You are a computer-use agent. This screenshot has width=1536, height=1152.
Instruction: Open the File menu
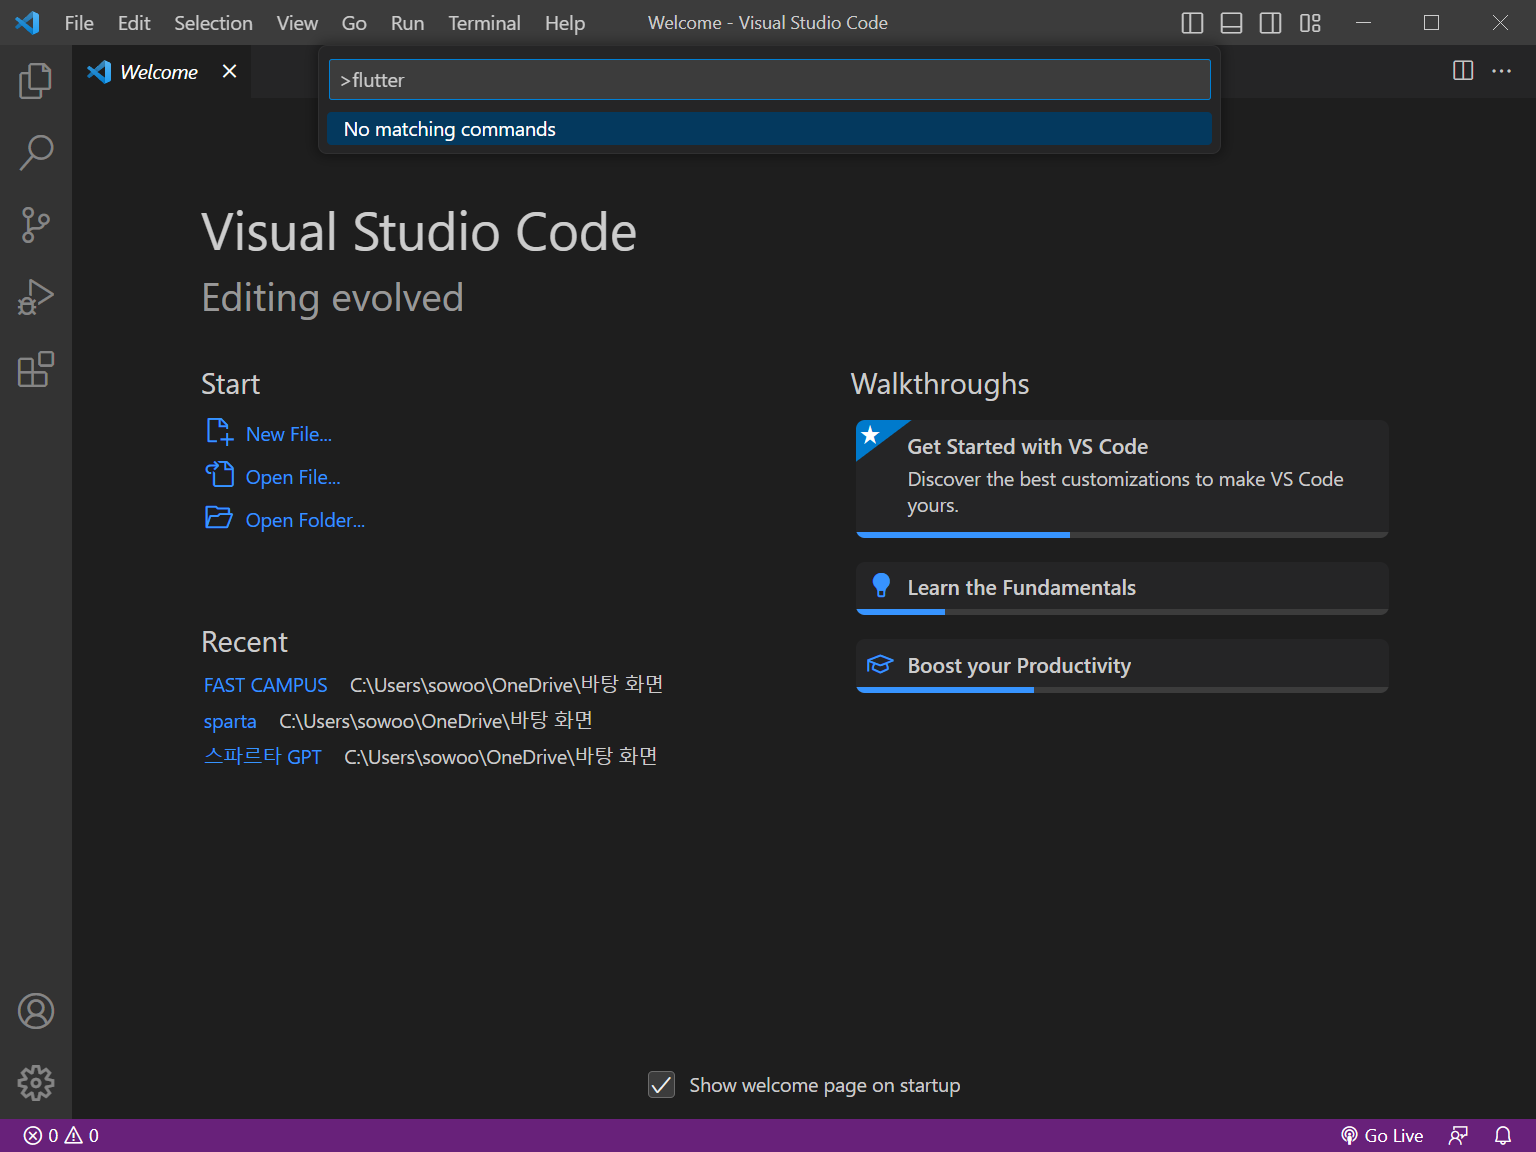[79, 23]
